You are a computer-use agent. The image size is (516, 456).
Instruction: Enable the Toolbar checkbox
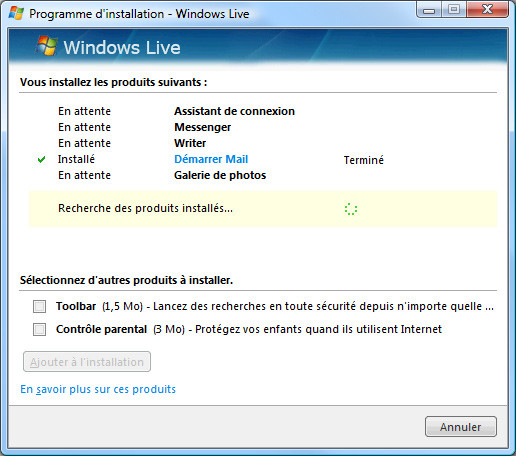(x=39, y=306)
